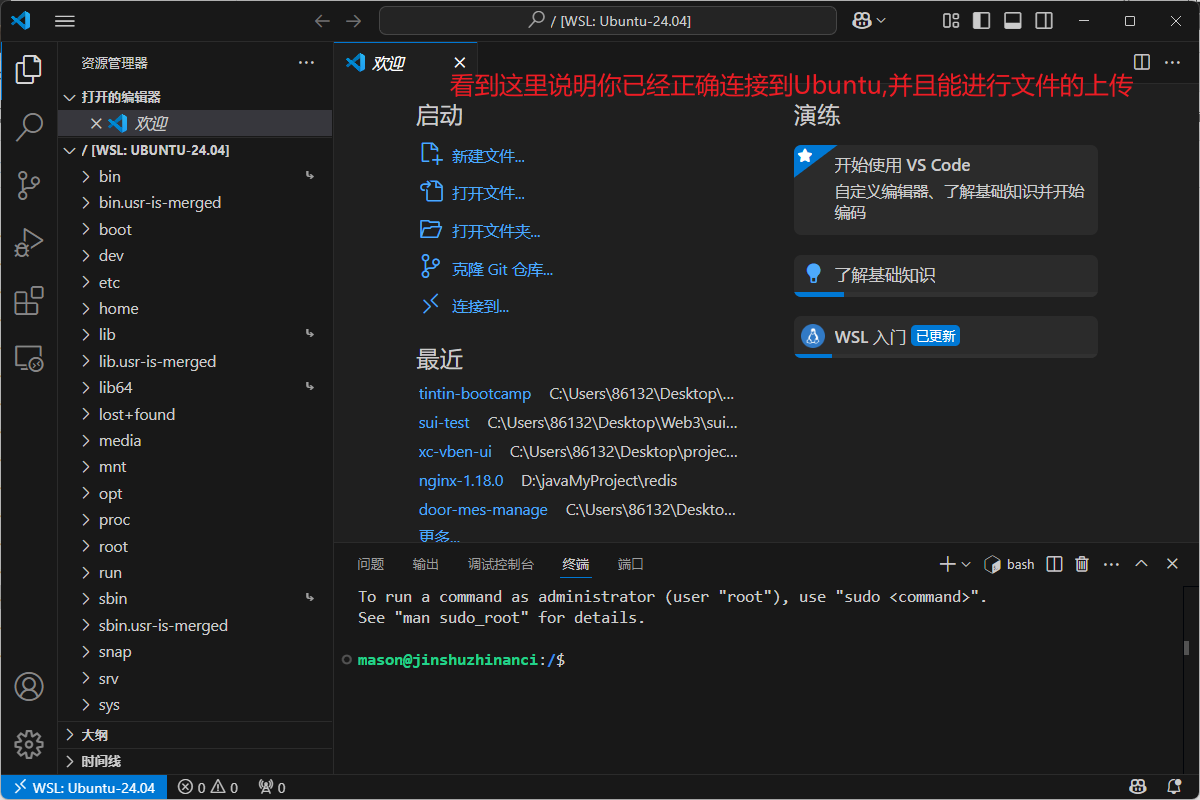
Task: Open the hamburger application menu
Action: tap(64, 21)
